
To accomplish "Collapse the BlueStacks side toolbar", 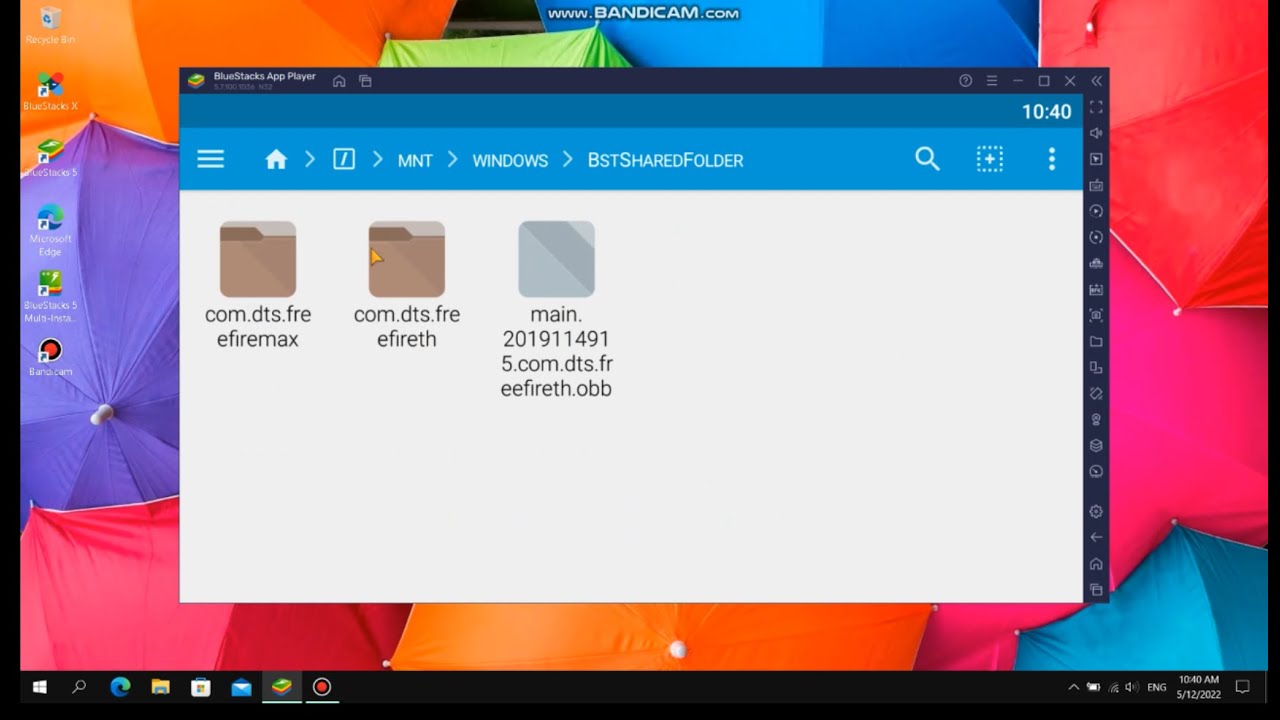I will click(x=1096, y=81).
